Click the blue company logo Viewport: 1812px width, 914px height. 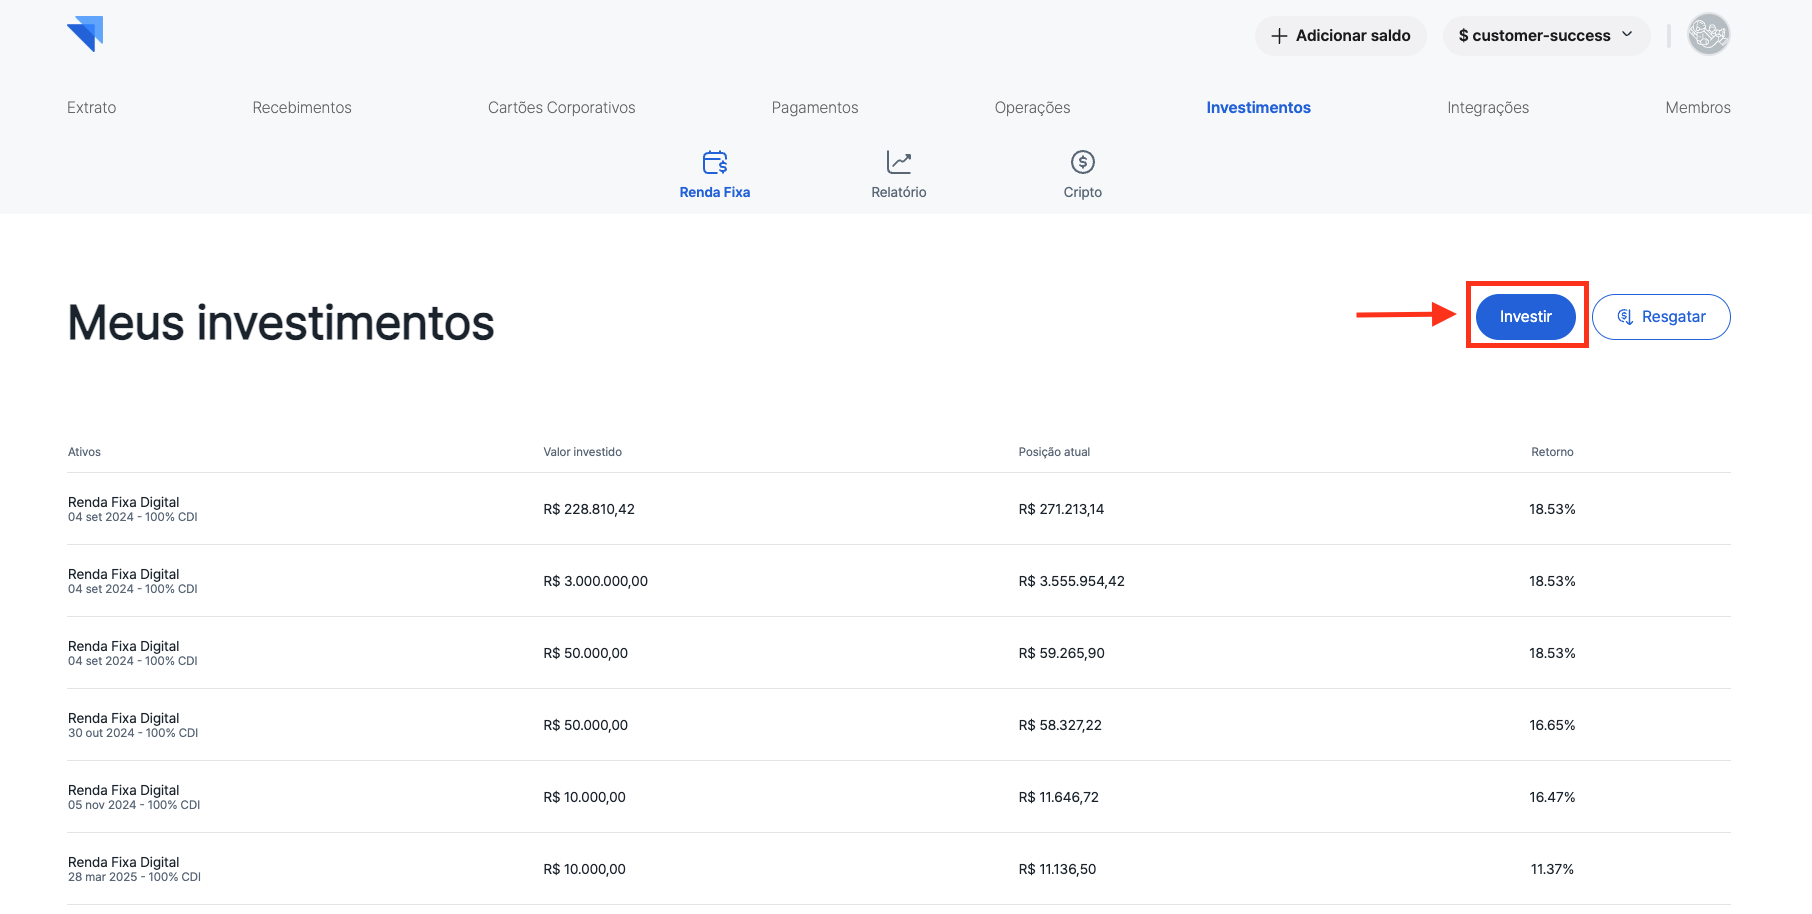[85, 34]
